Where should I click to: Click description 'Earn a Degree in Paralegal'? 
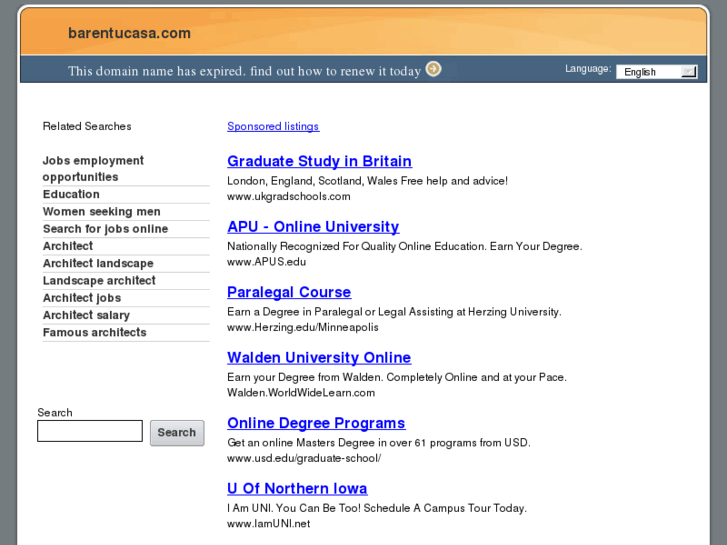coord(394,312)
